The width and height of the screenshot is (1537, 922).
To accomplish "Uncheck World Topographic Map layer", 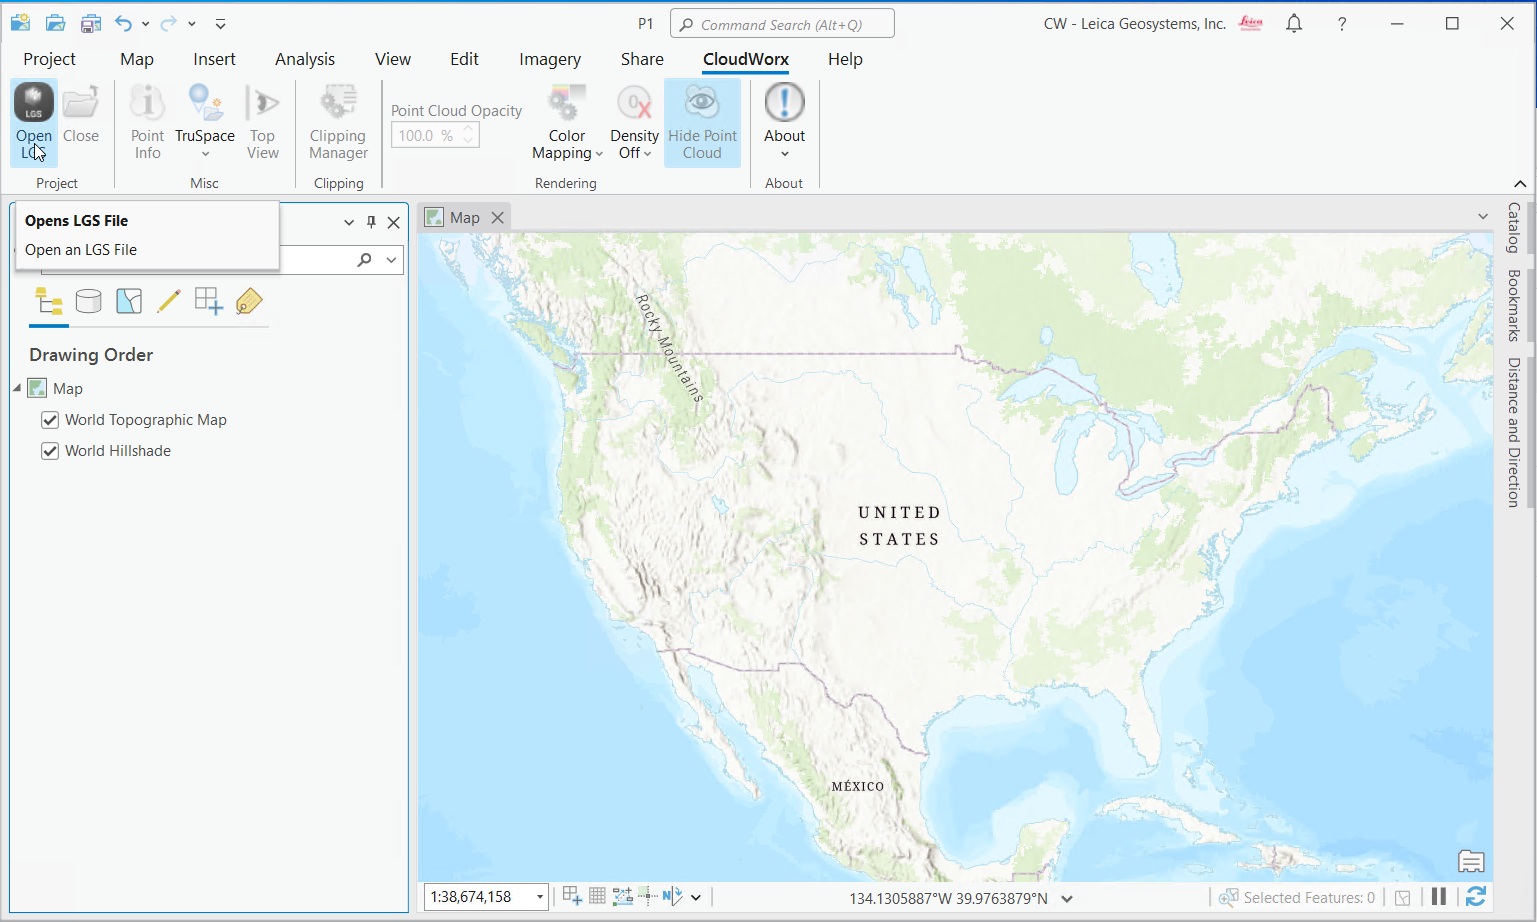I will tap(50, 420).
